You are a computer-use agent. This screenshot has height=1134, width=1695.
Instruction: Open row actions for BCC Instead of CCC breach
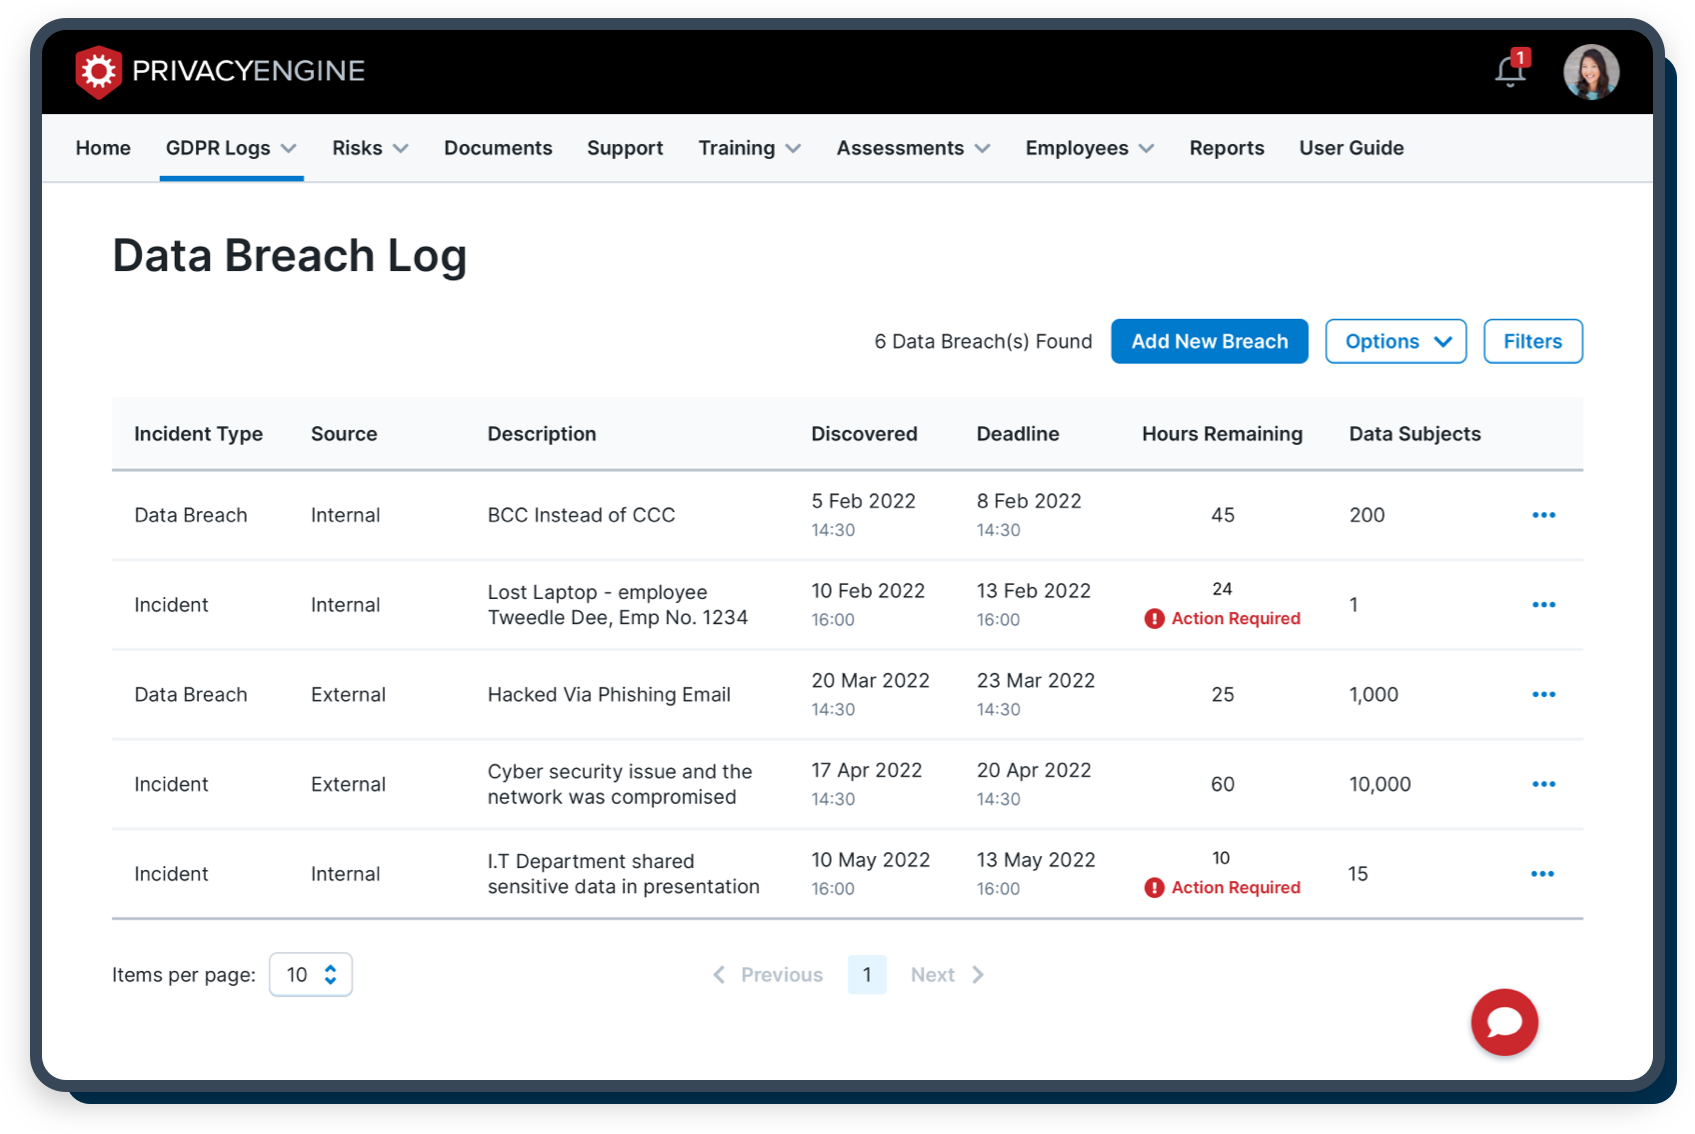[x=1543, y=514]
